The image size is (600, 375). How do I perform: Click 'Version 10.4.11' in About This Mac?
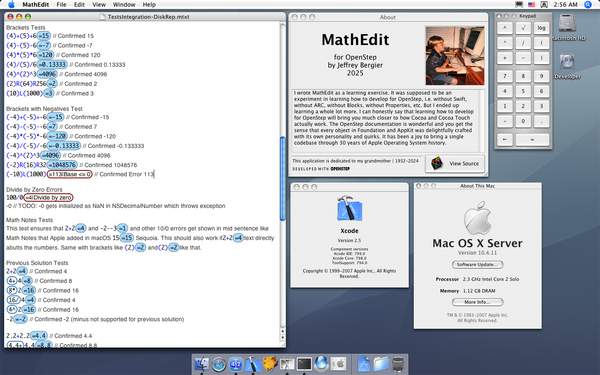click(477, 253)
